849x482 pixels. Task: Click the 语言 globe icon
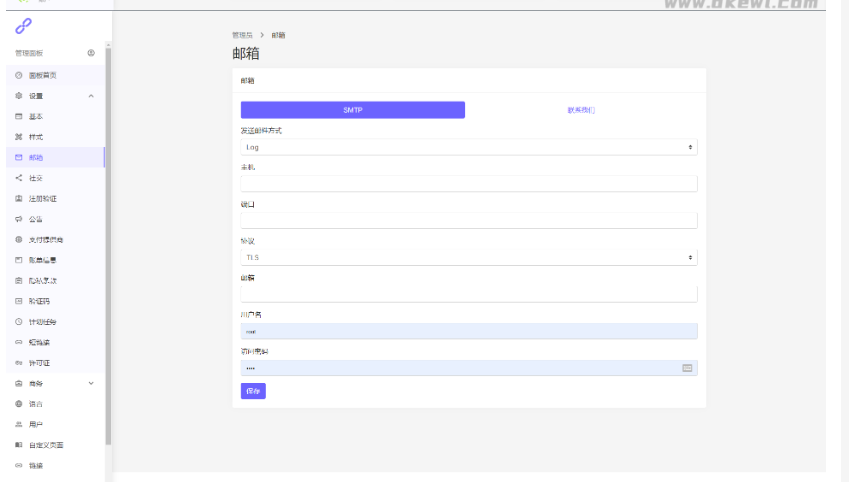19,404
